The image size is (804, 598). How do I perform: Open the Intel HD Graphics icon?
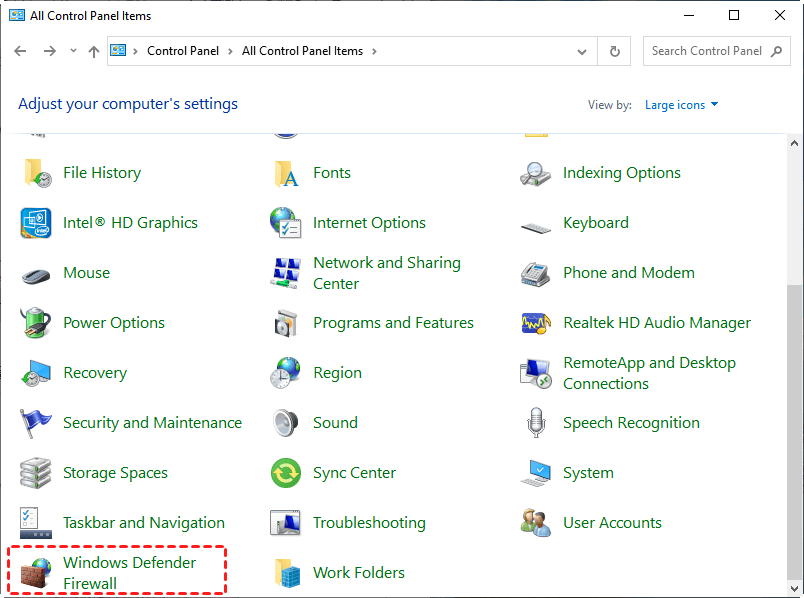click(36, 223)
